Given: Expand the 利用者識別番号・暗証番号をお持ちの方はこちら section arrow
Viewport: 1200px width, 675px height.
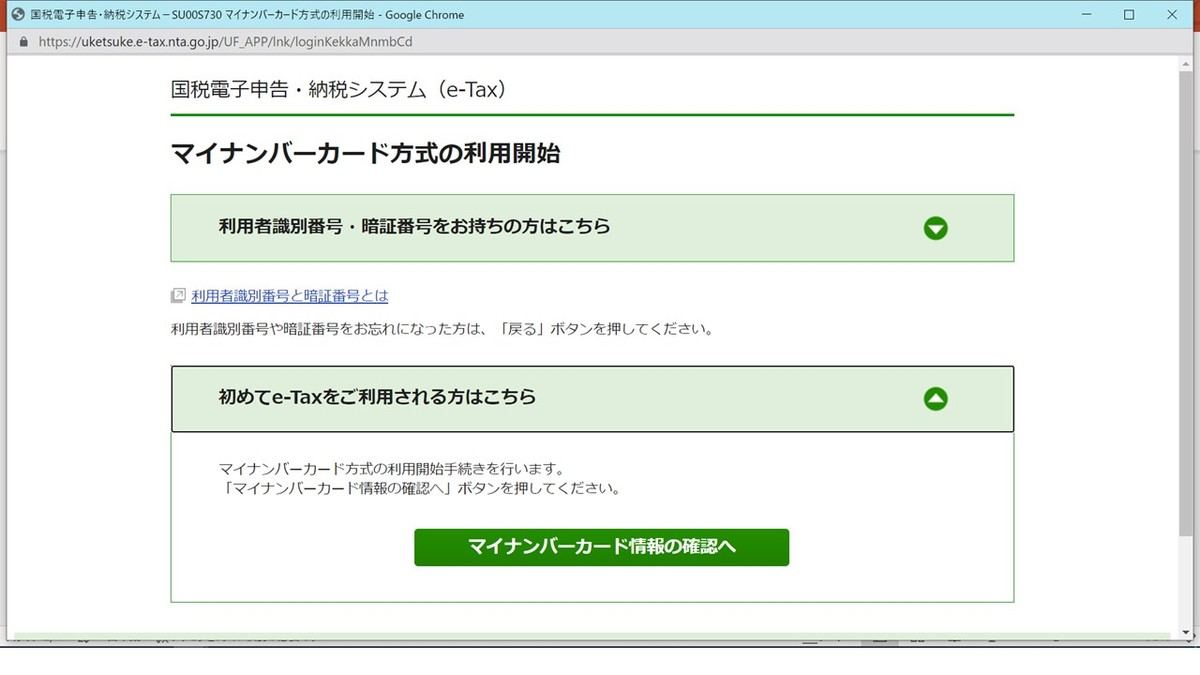Looking at the screenshot, I should pyautogui.click(x=935, y=228).
